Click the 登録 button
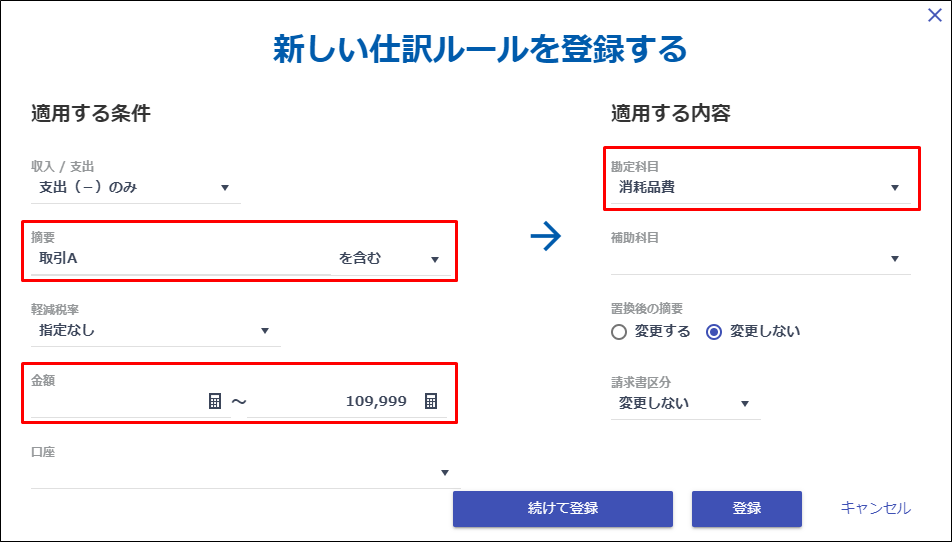The height and width of the screenshot is (542, 952). [x=747, y=509]
